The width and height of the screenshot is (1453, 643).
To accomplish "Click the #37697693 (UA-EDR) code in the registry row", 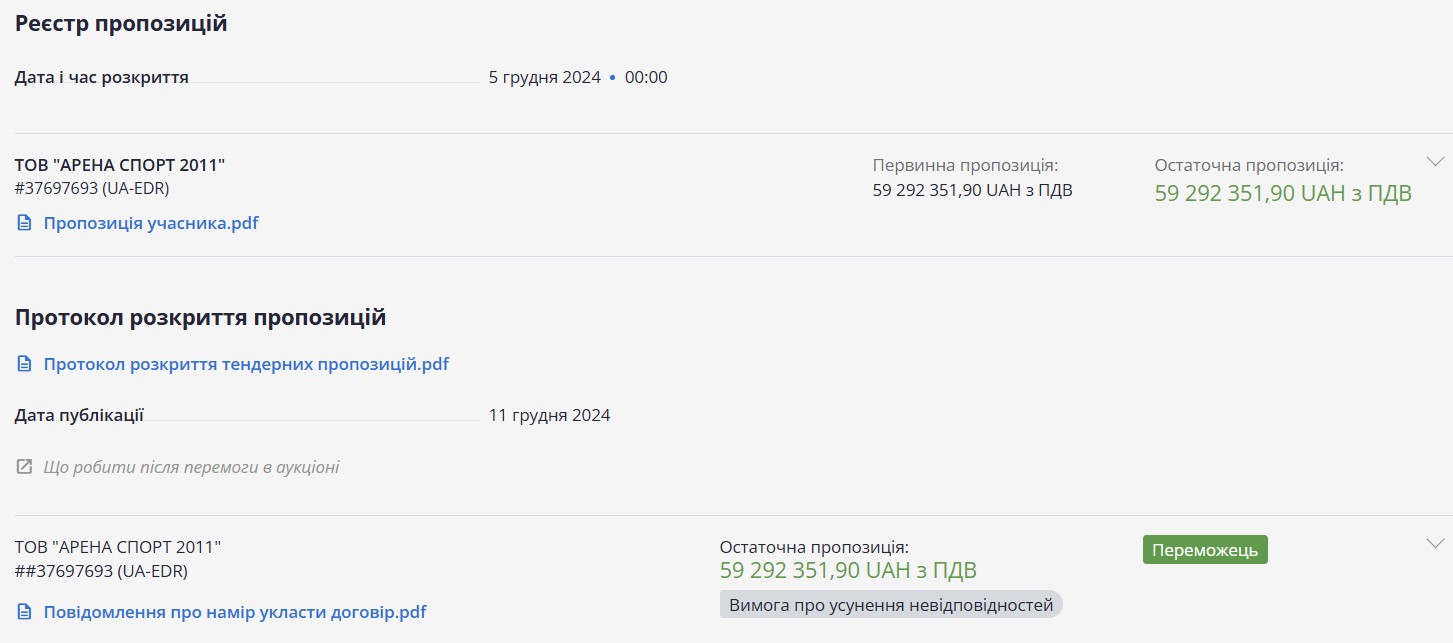I will [x=85, y=188].
